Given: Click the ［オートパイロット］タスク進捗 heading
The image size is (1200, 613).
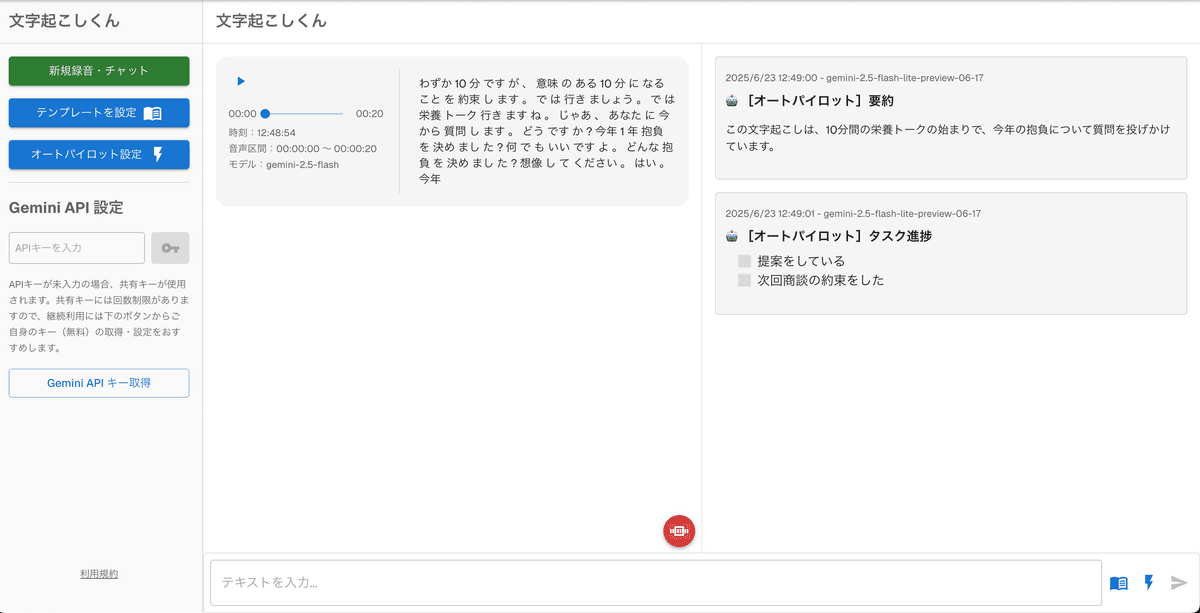Looking at the screenshot, I should click(838, 236).
